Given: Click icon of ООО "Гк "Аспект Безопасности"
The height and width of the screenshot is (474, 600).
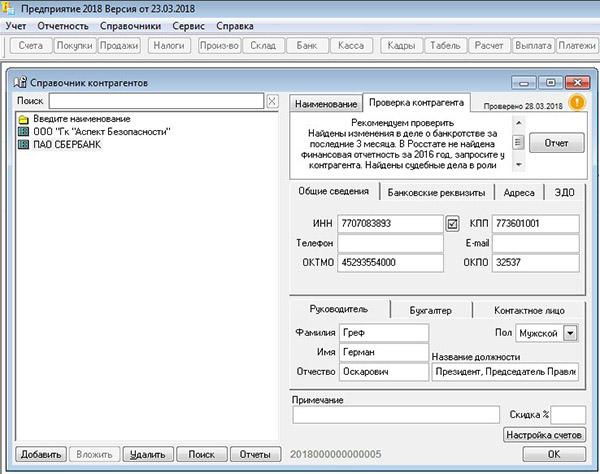Looking at the screenshot, I should [x=23, y=132].
